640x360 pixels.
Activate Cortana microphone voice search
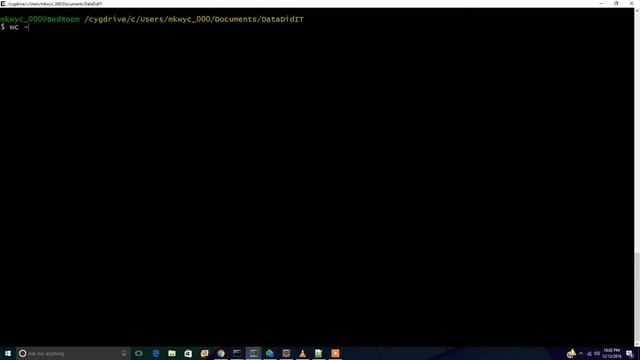[x=124, y=353]
